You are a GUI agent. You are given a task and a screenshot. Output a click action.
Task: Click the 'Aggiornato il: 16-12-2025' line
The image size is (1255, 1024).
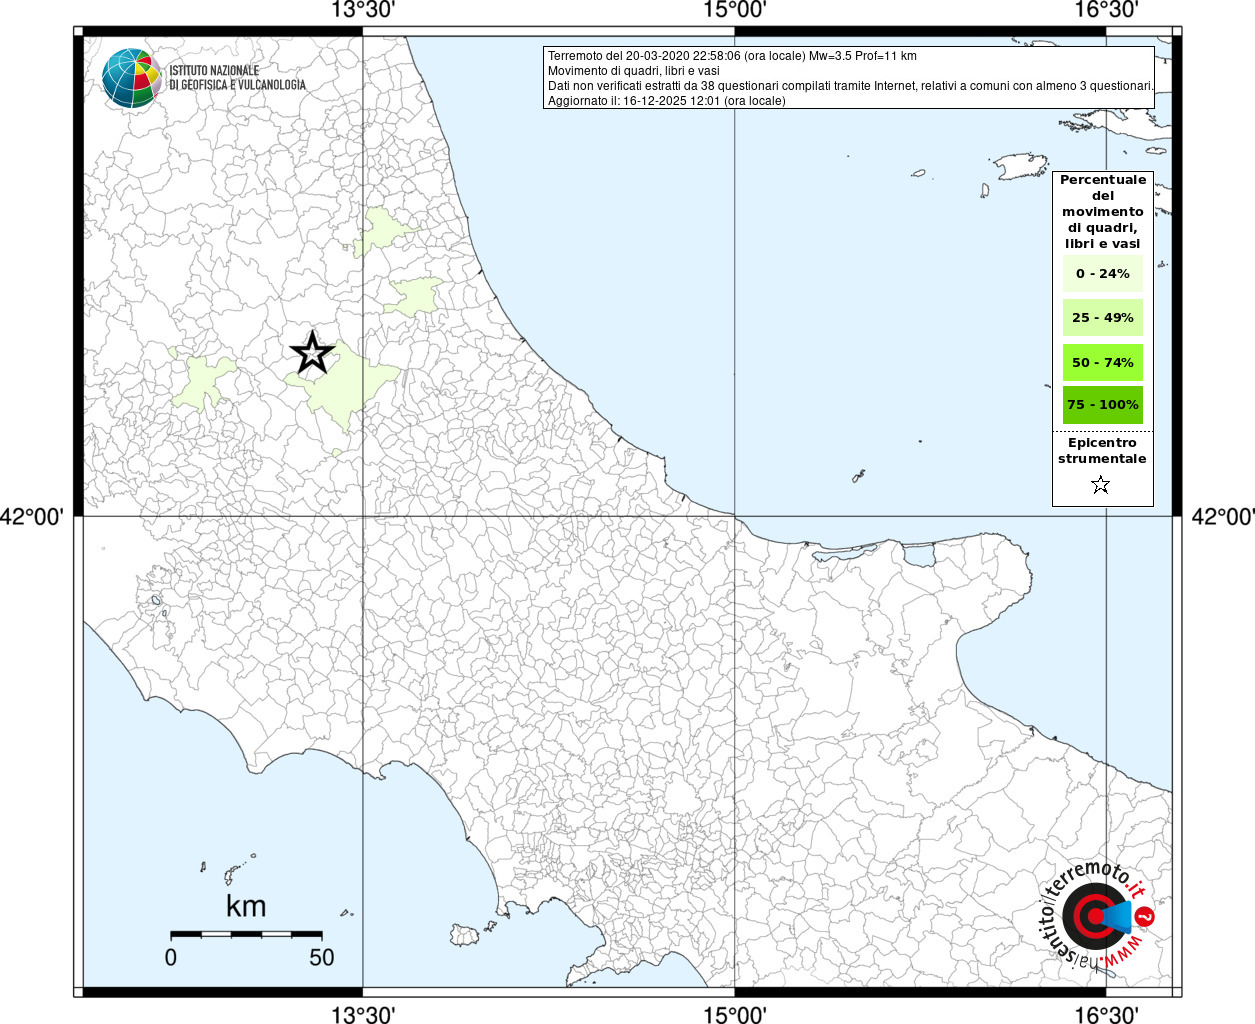coord(666,101)
